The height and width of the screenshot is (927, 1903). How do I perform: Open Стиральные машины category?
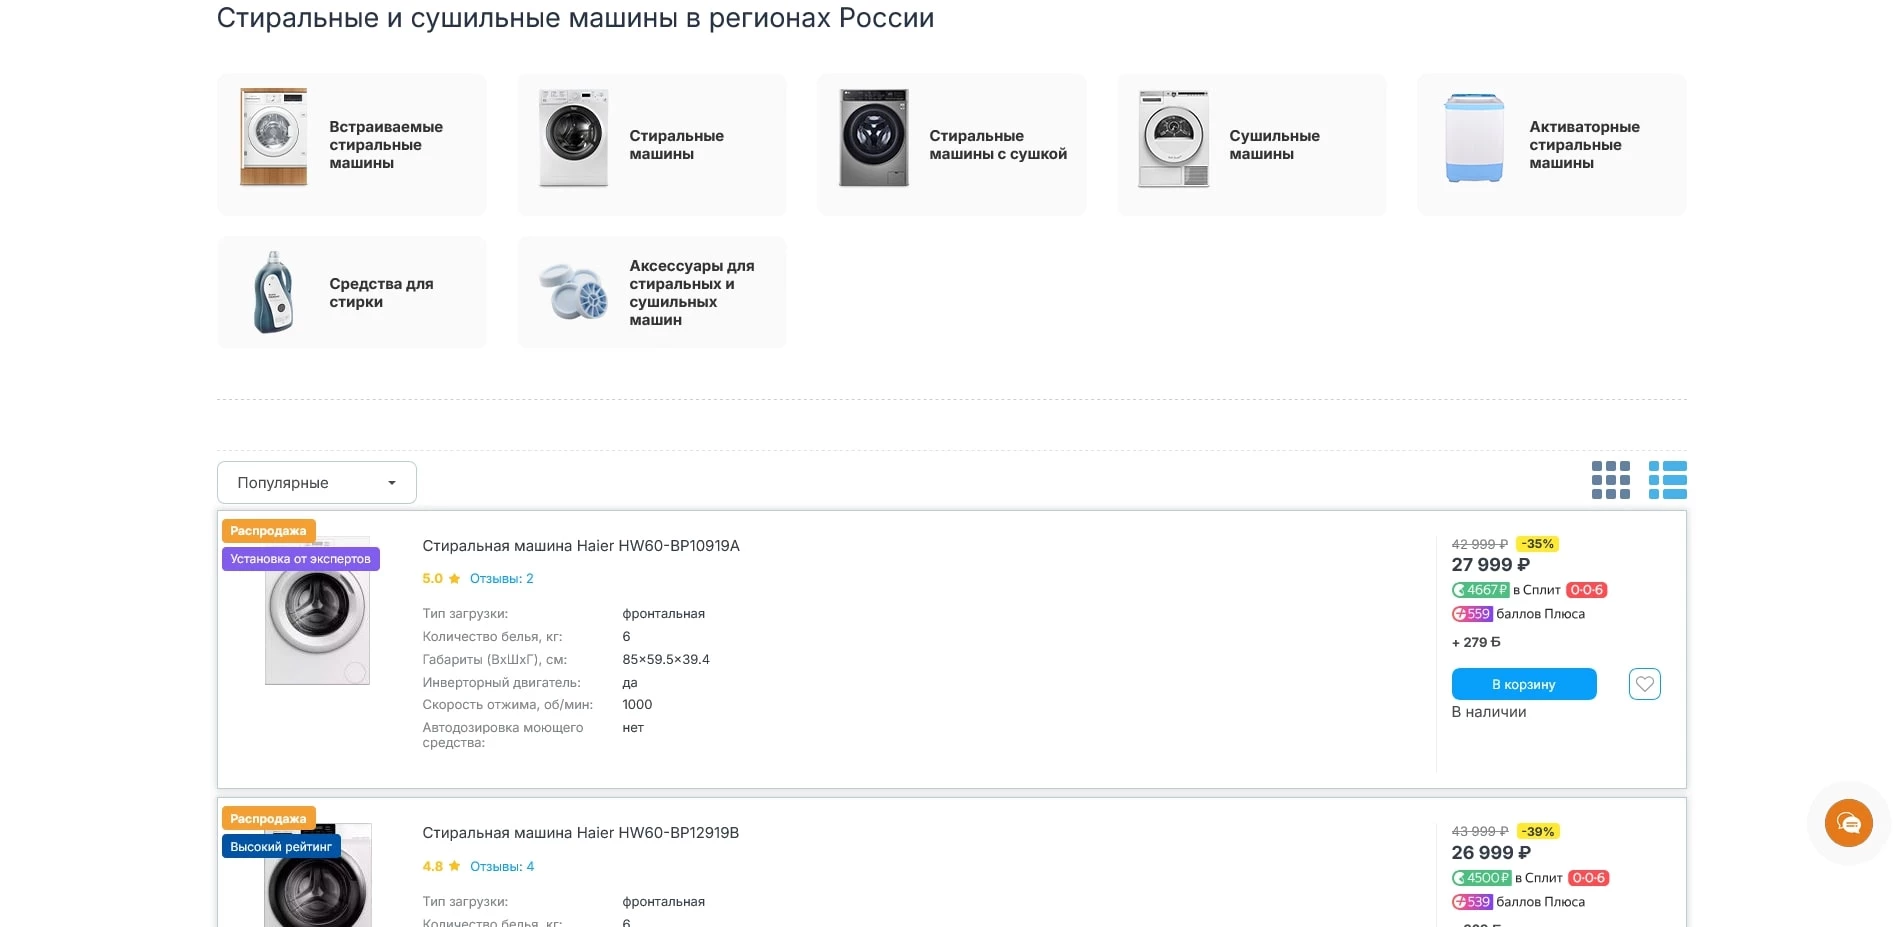[x=676, y=145]
